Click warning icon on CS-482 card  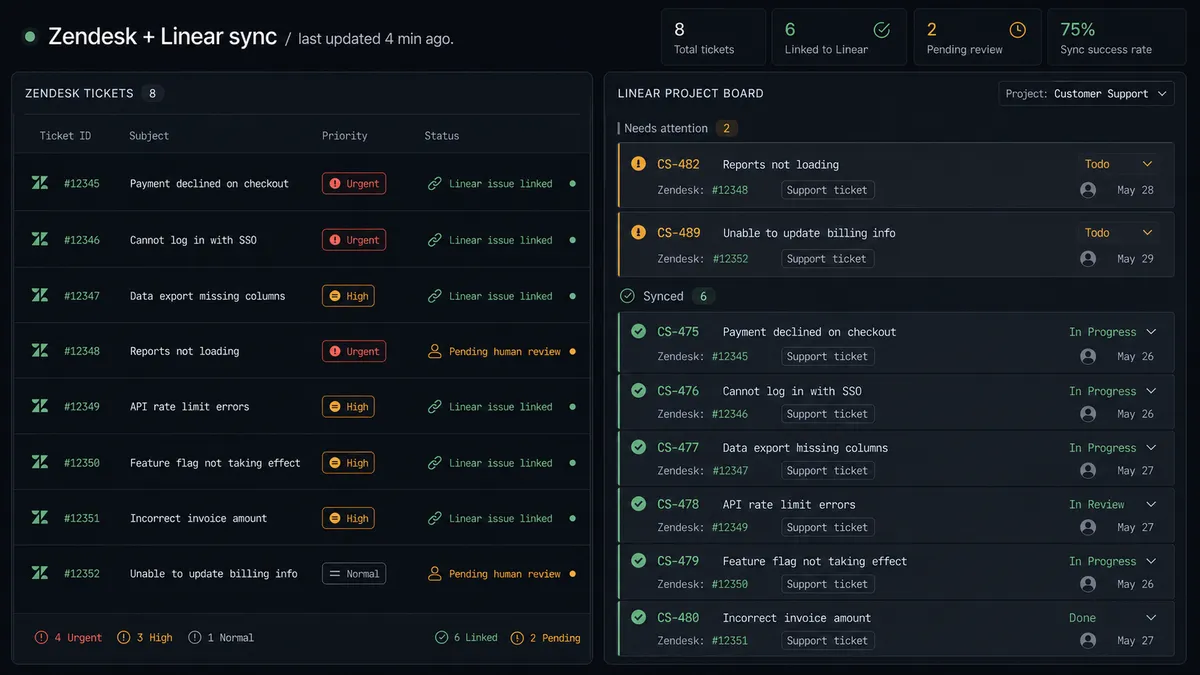pos(638,164)
